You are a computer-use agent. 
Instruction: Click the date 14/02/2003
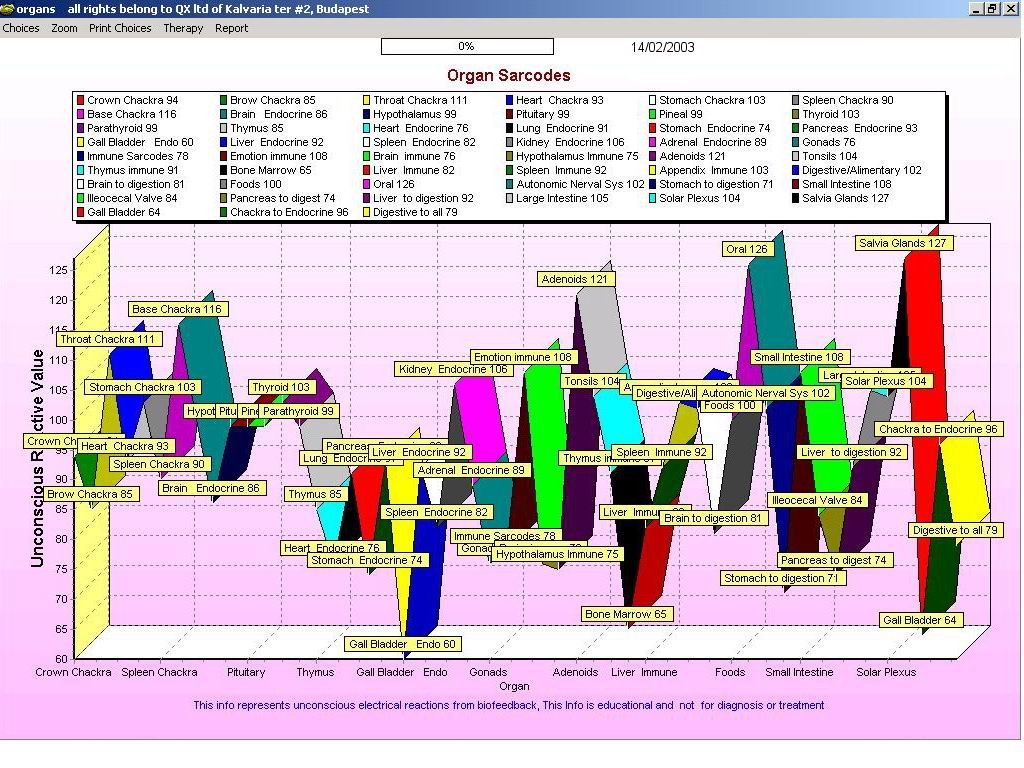coord(662,47)
